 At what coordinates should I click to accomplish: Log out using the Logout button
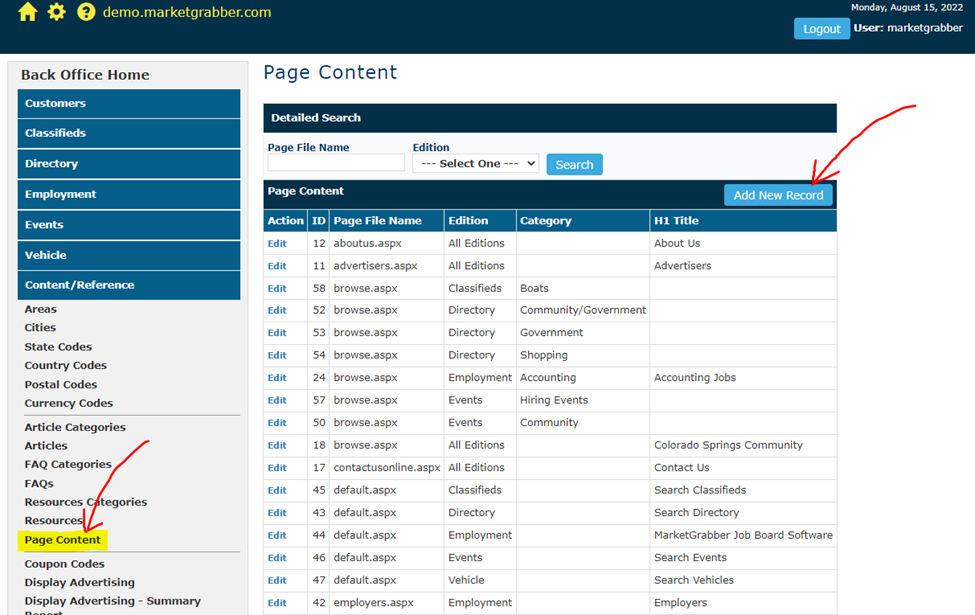[821, 29]
